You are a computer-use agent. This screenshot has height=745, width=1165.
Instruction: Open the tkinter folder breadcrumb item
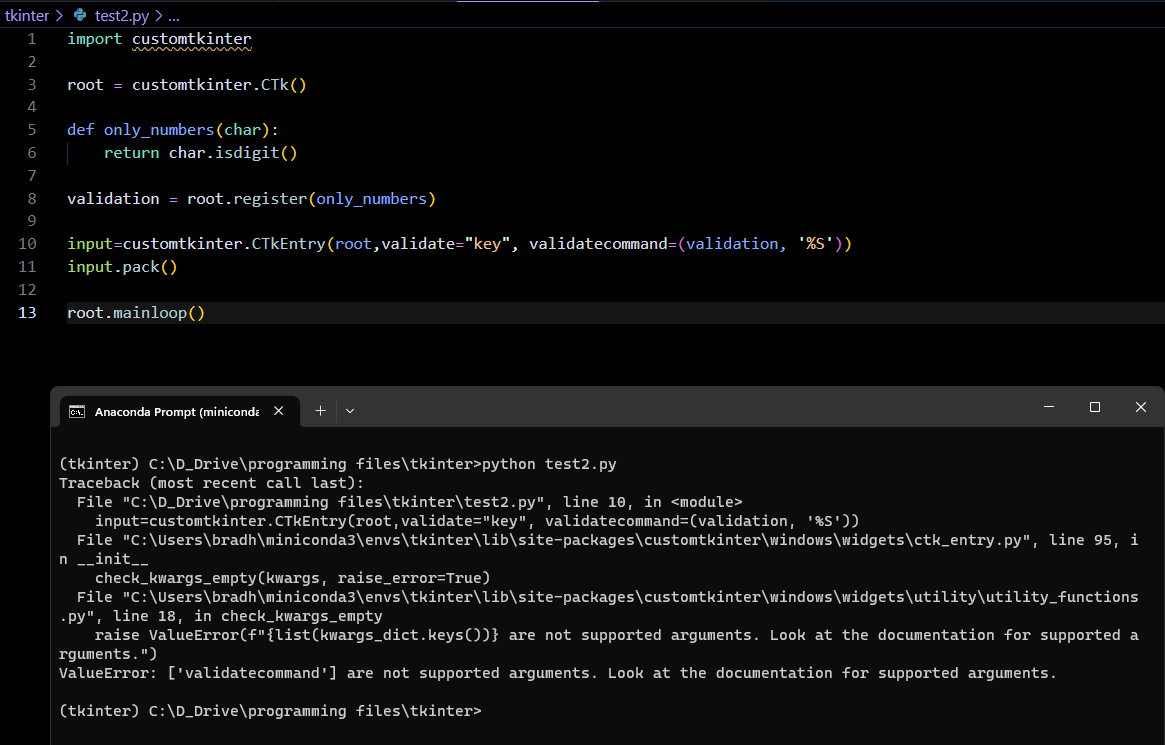point(25,15)
